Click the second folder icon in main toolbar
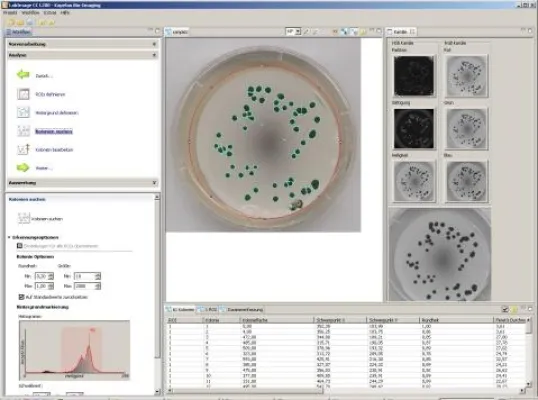The height and width of the screenshot is (400, 538). coord(20,22)
